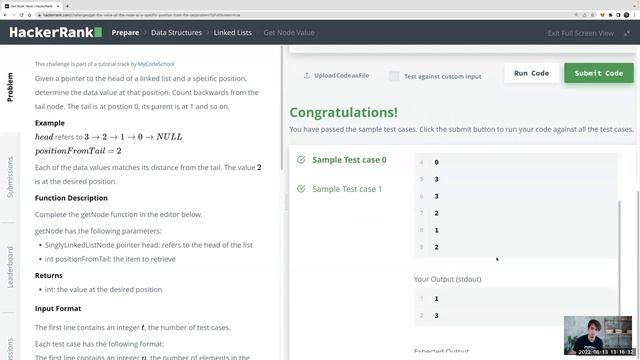This screenshot has width=640, height=360.
Task: Click the Run Code button
Action: [531, 73]
